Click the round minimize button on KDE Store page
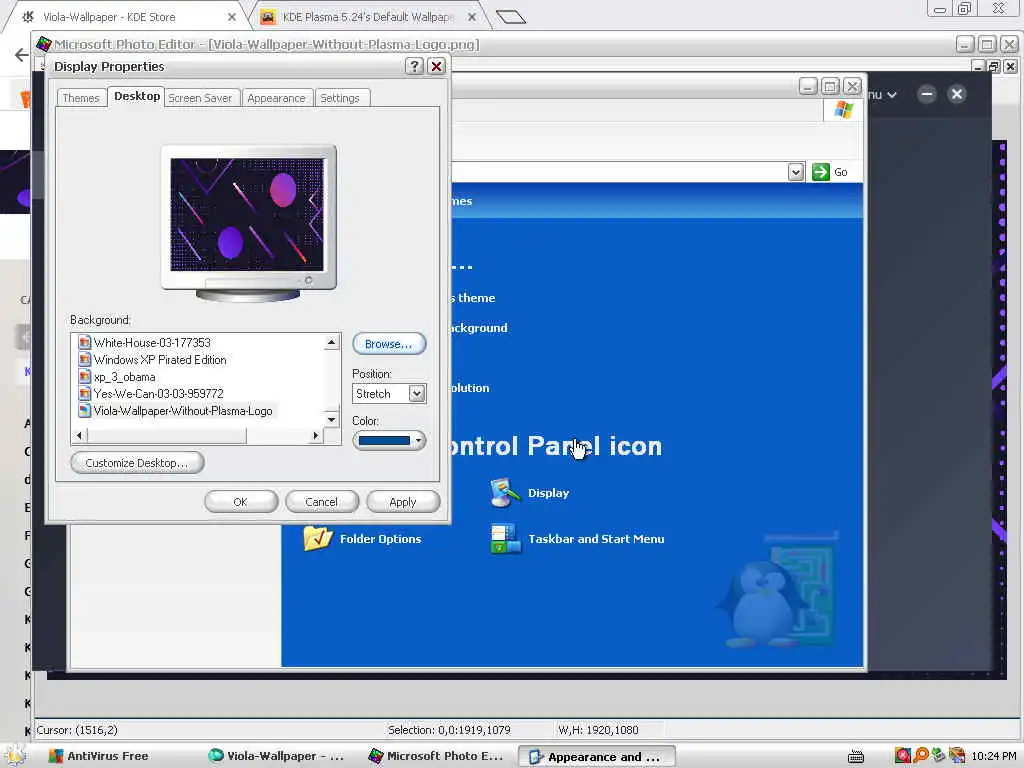Viewport: 1024px width, 768px height. point(927,94)
